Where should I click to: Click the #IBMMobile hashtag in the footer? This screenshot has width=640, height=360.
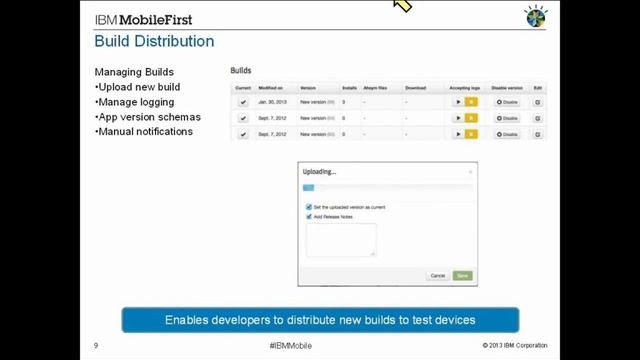pos(291,346)
